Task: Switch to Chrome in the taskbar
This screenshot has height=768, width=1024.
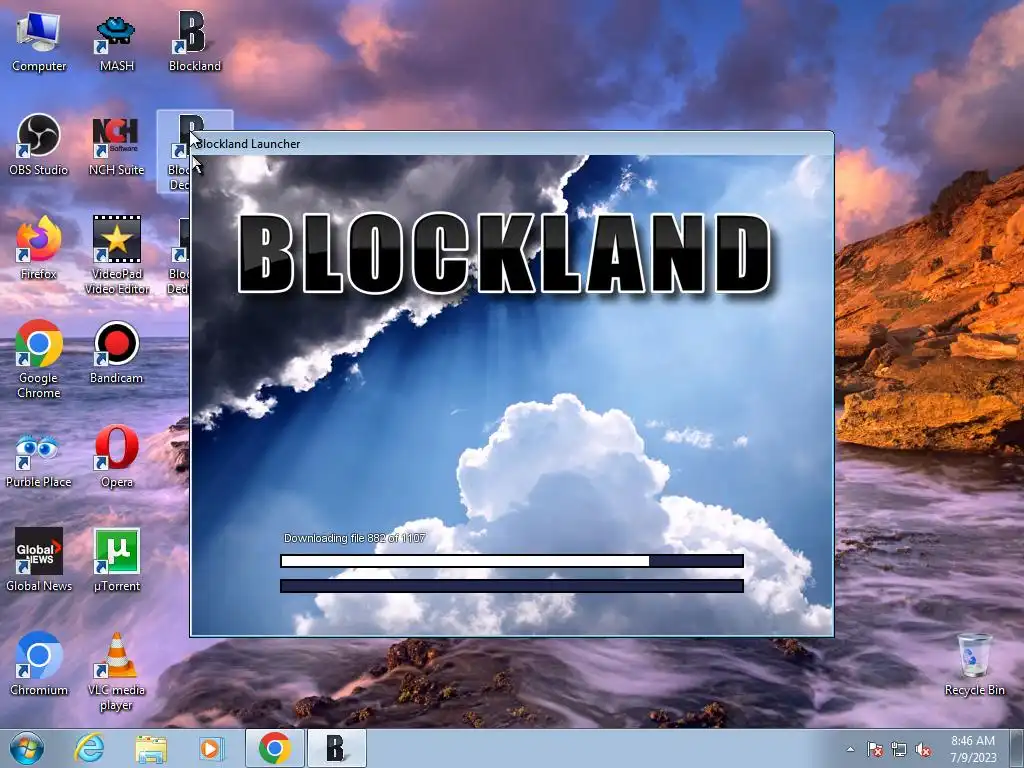Action: click(x=274, y=748)
